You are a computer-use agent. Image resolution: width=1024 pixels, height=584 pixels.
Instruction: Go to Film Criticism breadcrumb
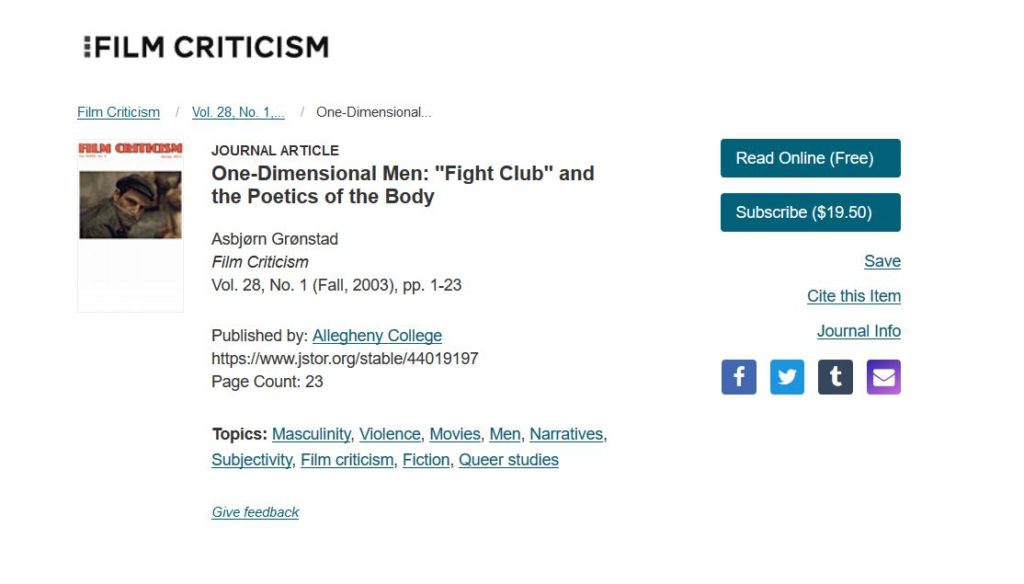(x=118, y=112)
